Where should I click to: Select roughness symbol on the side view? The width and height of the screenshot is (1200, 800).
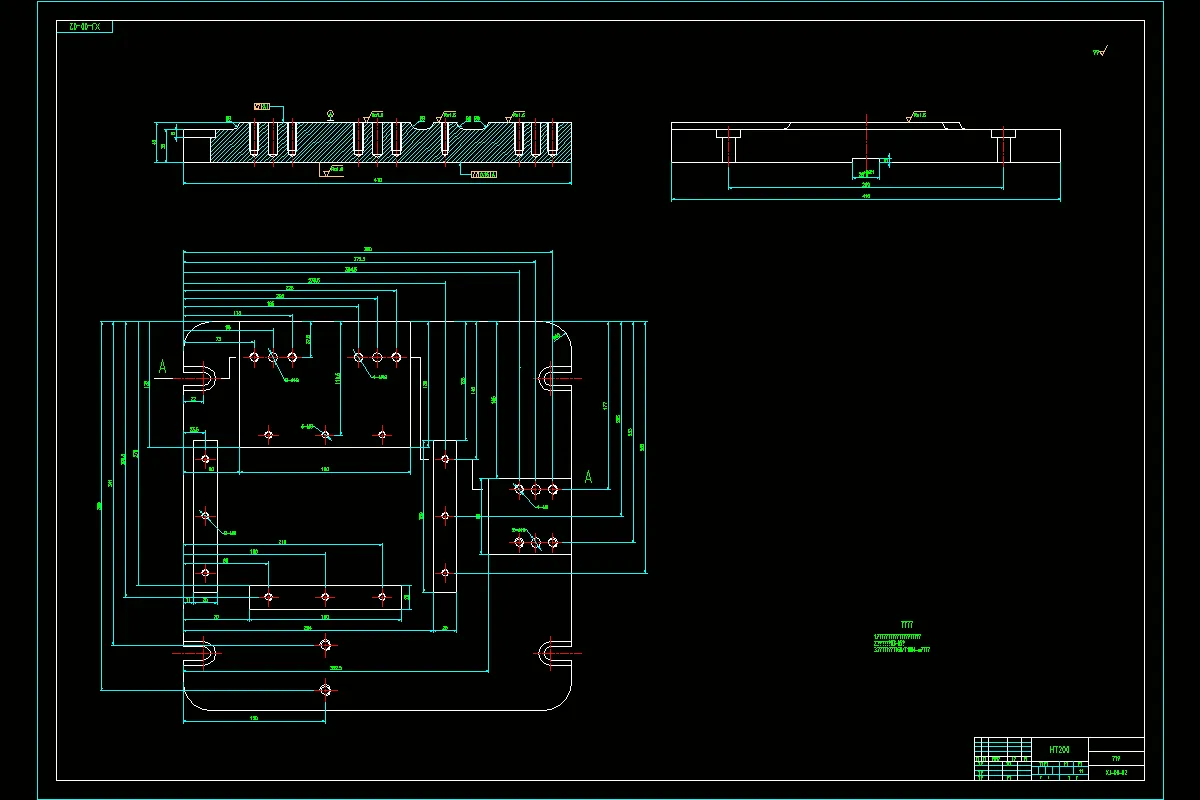[916, 116]
